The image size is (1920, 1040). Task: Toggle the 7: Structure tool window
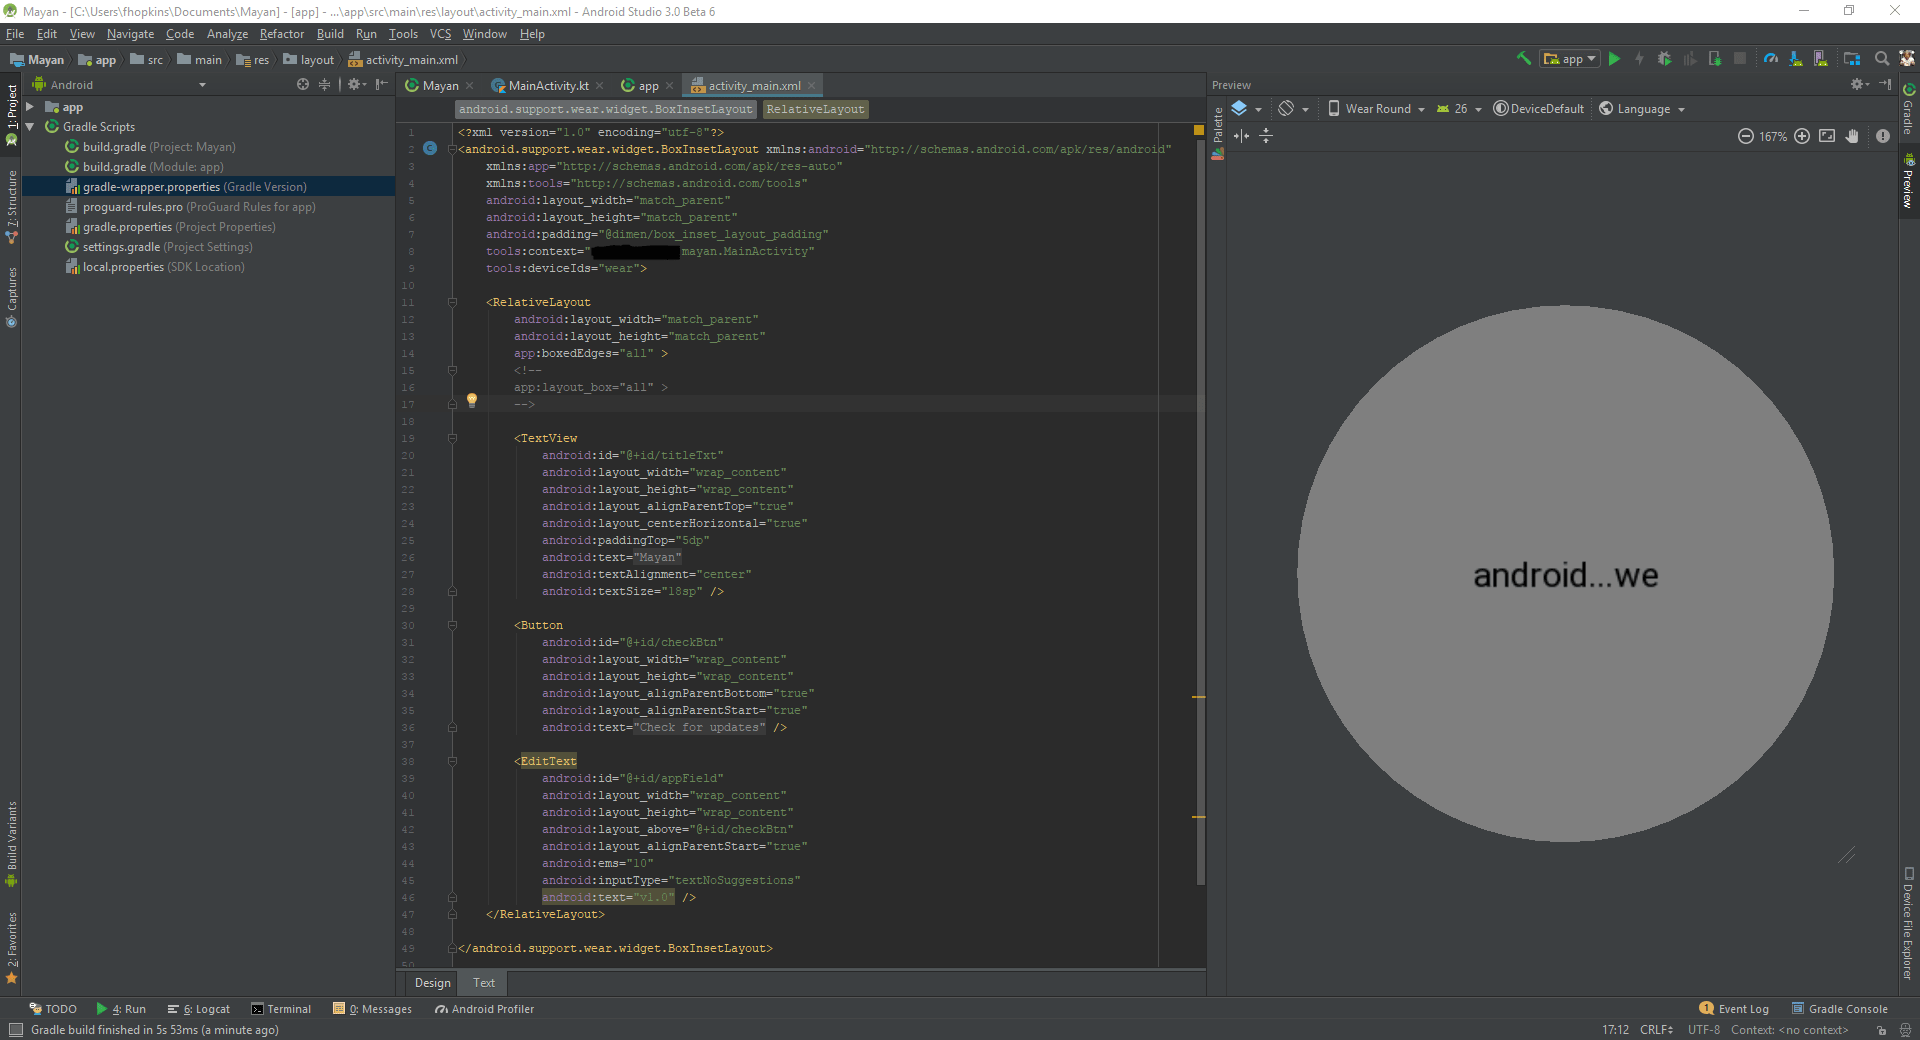[x=12, y=207]
